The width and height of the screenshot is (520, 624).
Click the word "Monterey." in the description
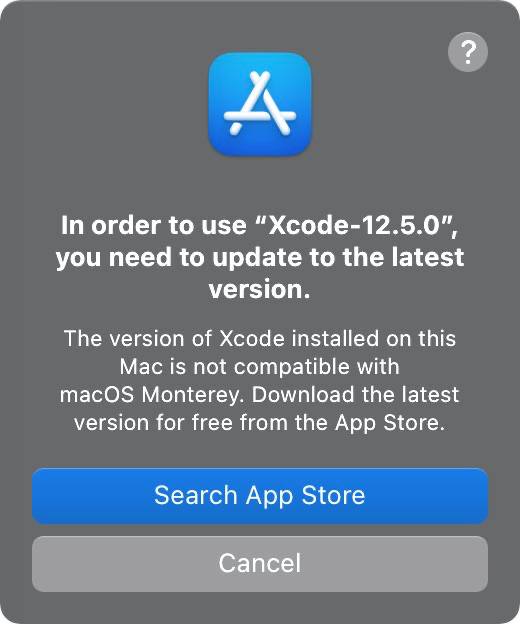click(x=192, y=396)
